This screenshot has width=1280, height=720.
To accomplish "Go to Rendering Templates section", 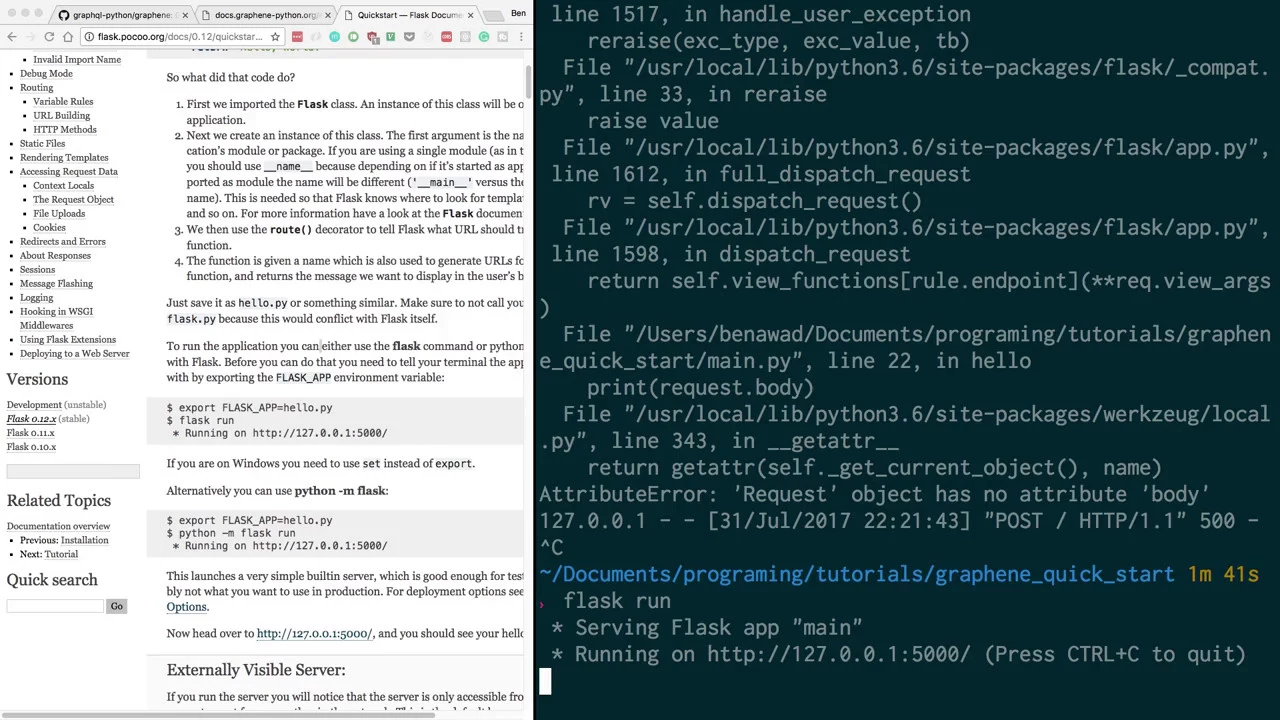I will (64, 158).
